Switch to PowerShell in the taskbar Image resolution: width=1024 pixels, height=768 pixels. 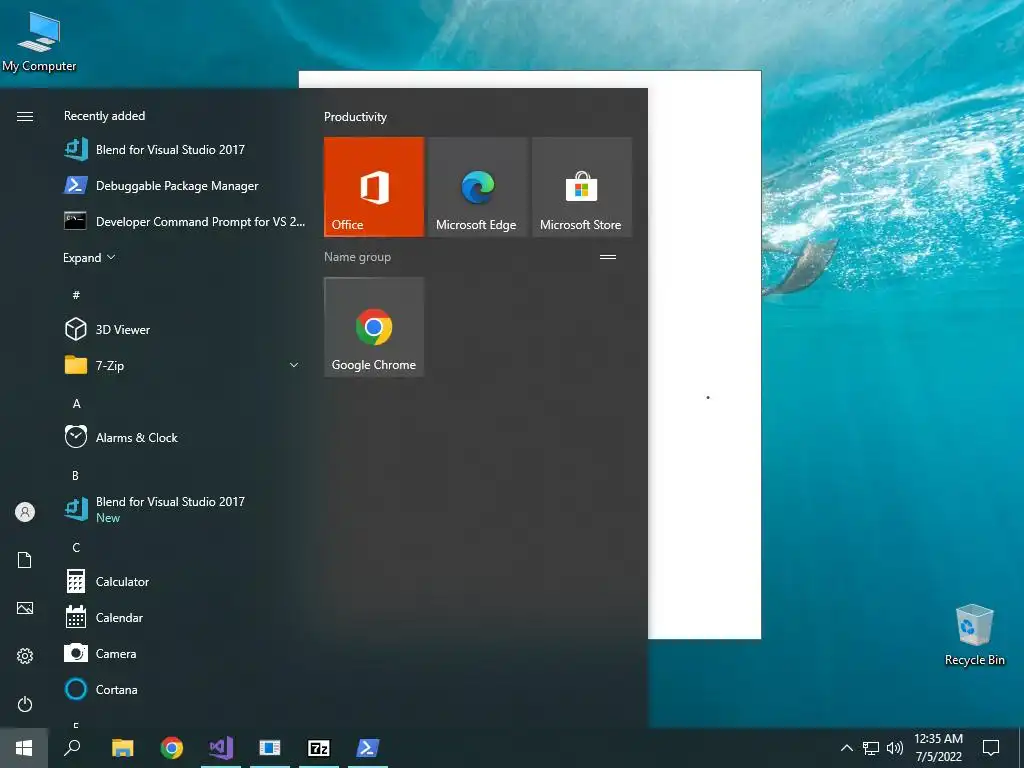[368, 748]
